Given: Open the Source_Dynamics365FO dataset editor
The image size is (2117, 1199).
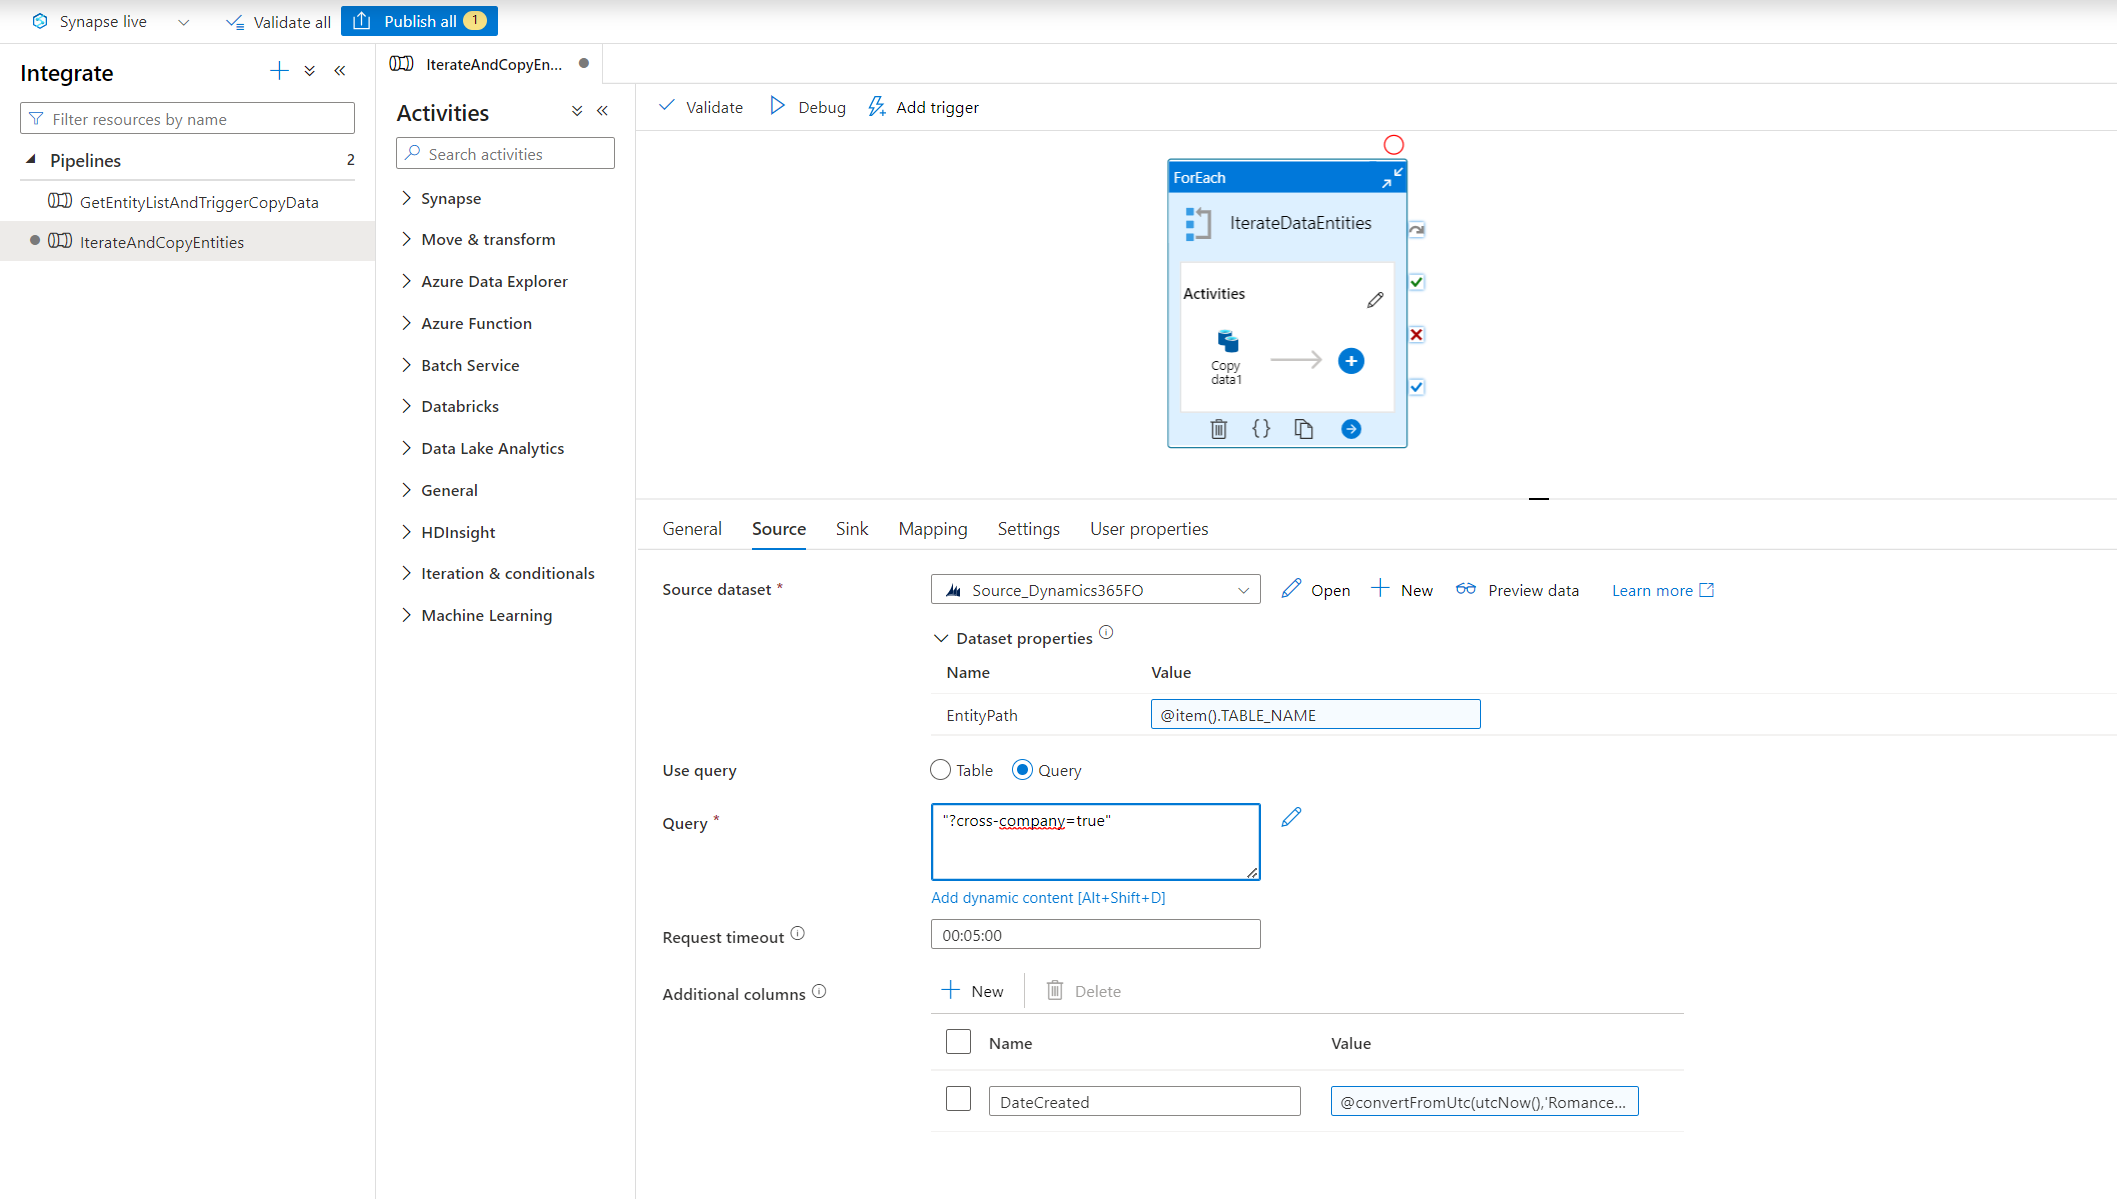Looking at the screenshot, I should click(1316, 590).
